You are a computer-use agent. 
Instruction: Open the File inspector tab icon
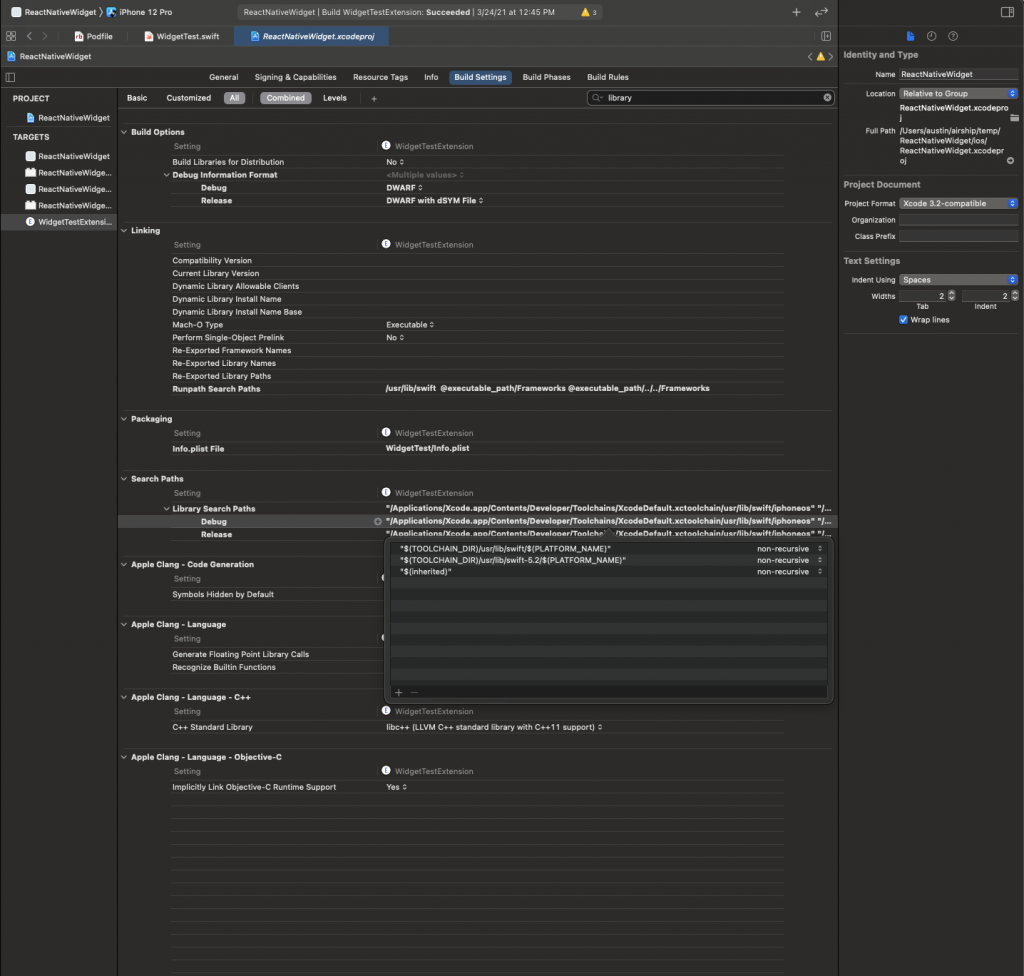pos(910,36)
